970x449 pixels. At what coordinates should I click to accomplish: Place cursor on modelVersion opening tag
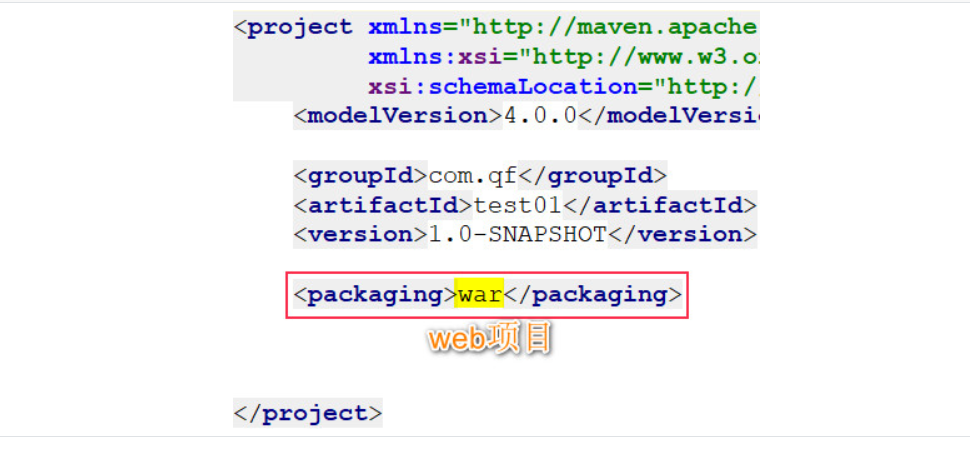pyautogui.click(x=399, y=116)
